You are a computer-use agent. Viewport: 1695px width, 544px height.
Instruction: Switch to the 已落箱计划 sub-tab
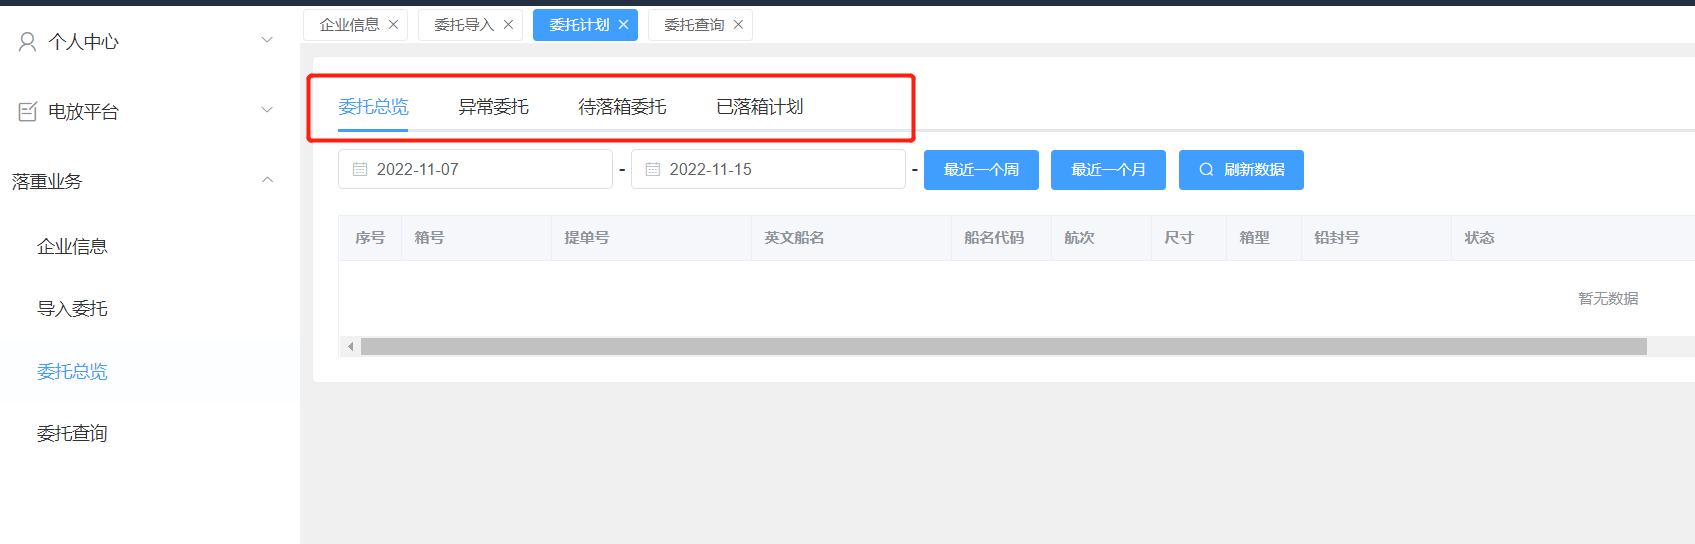click(x=760, y=107)
